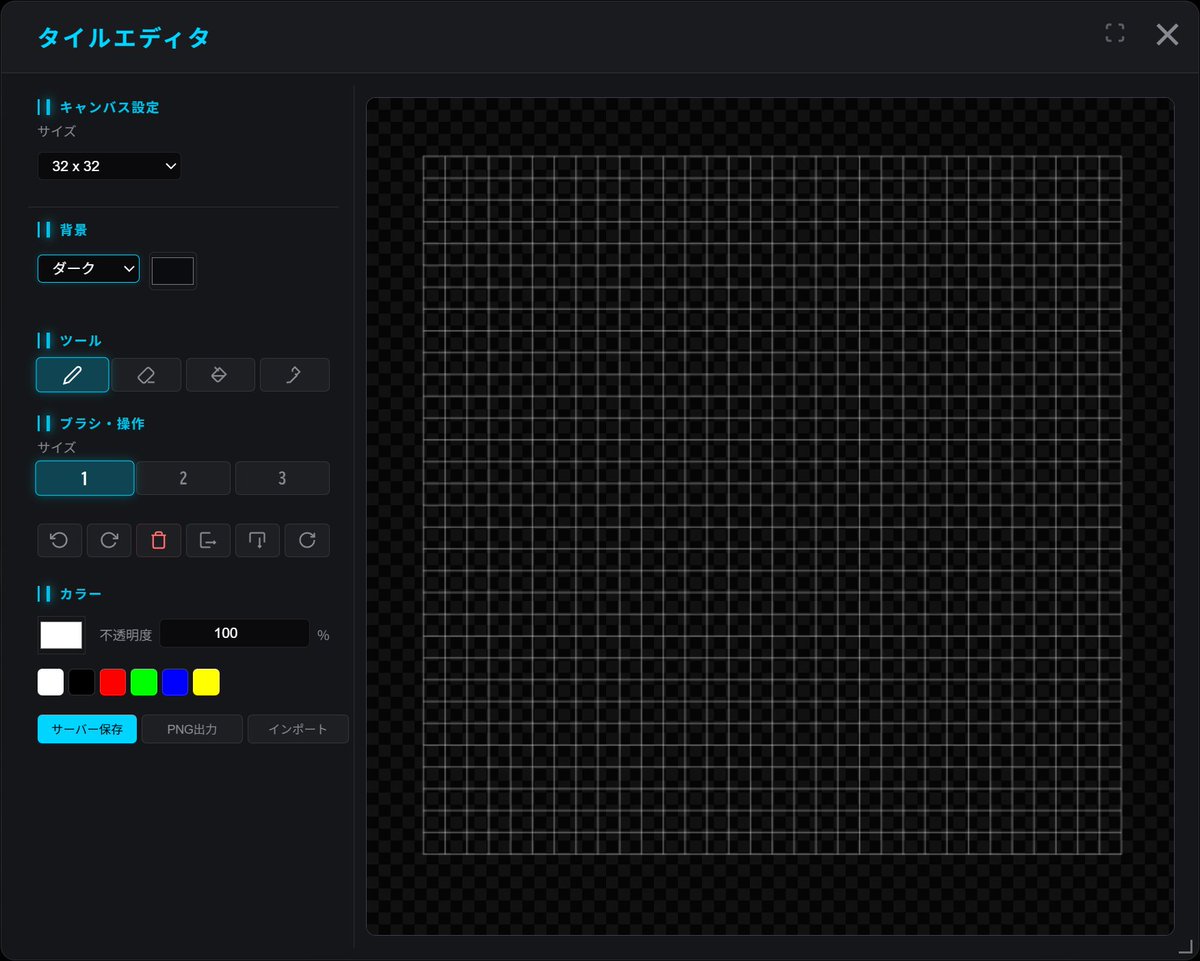Pick the black palette color
1200x961 pixels.
click(82, 682)
